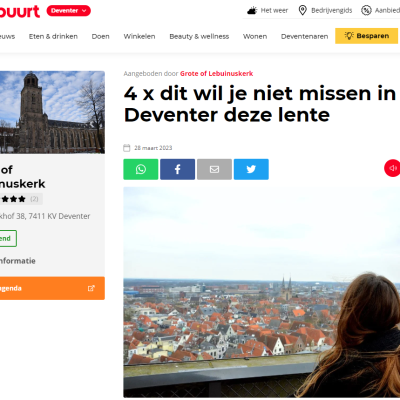Click the star rating reviews badge
This screenshot has width=400, height=400.
(x=21, y=199)
